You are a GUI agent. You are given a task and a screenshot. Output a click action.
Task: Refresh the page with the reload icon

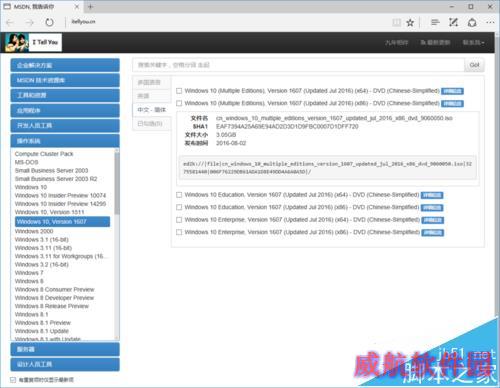49,22
